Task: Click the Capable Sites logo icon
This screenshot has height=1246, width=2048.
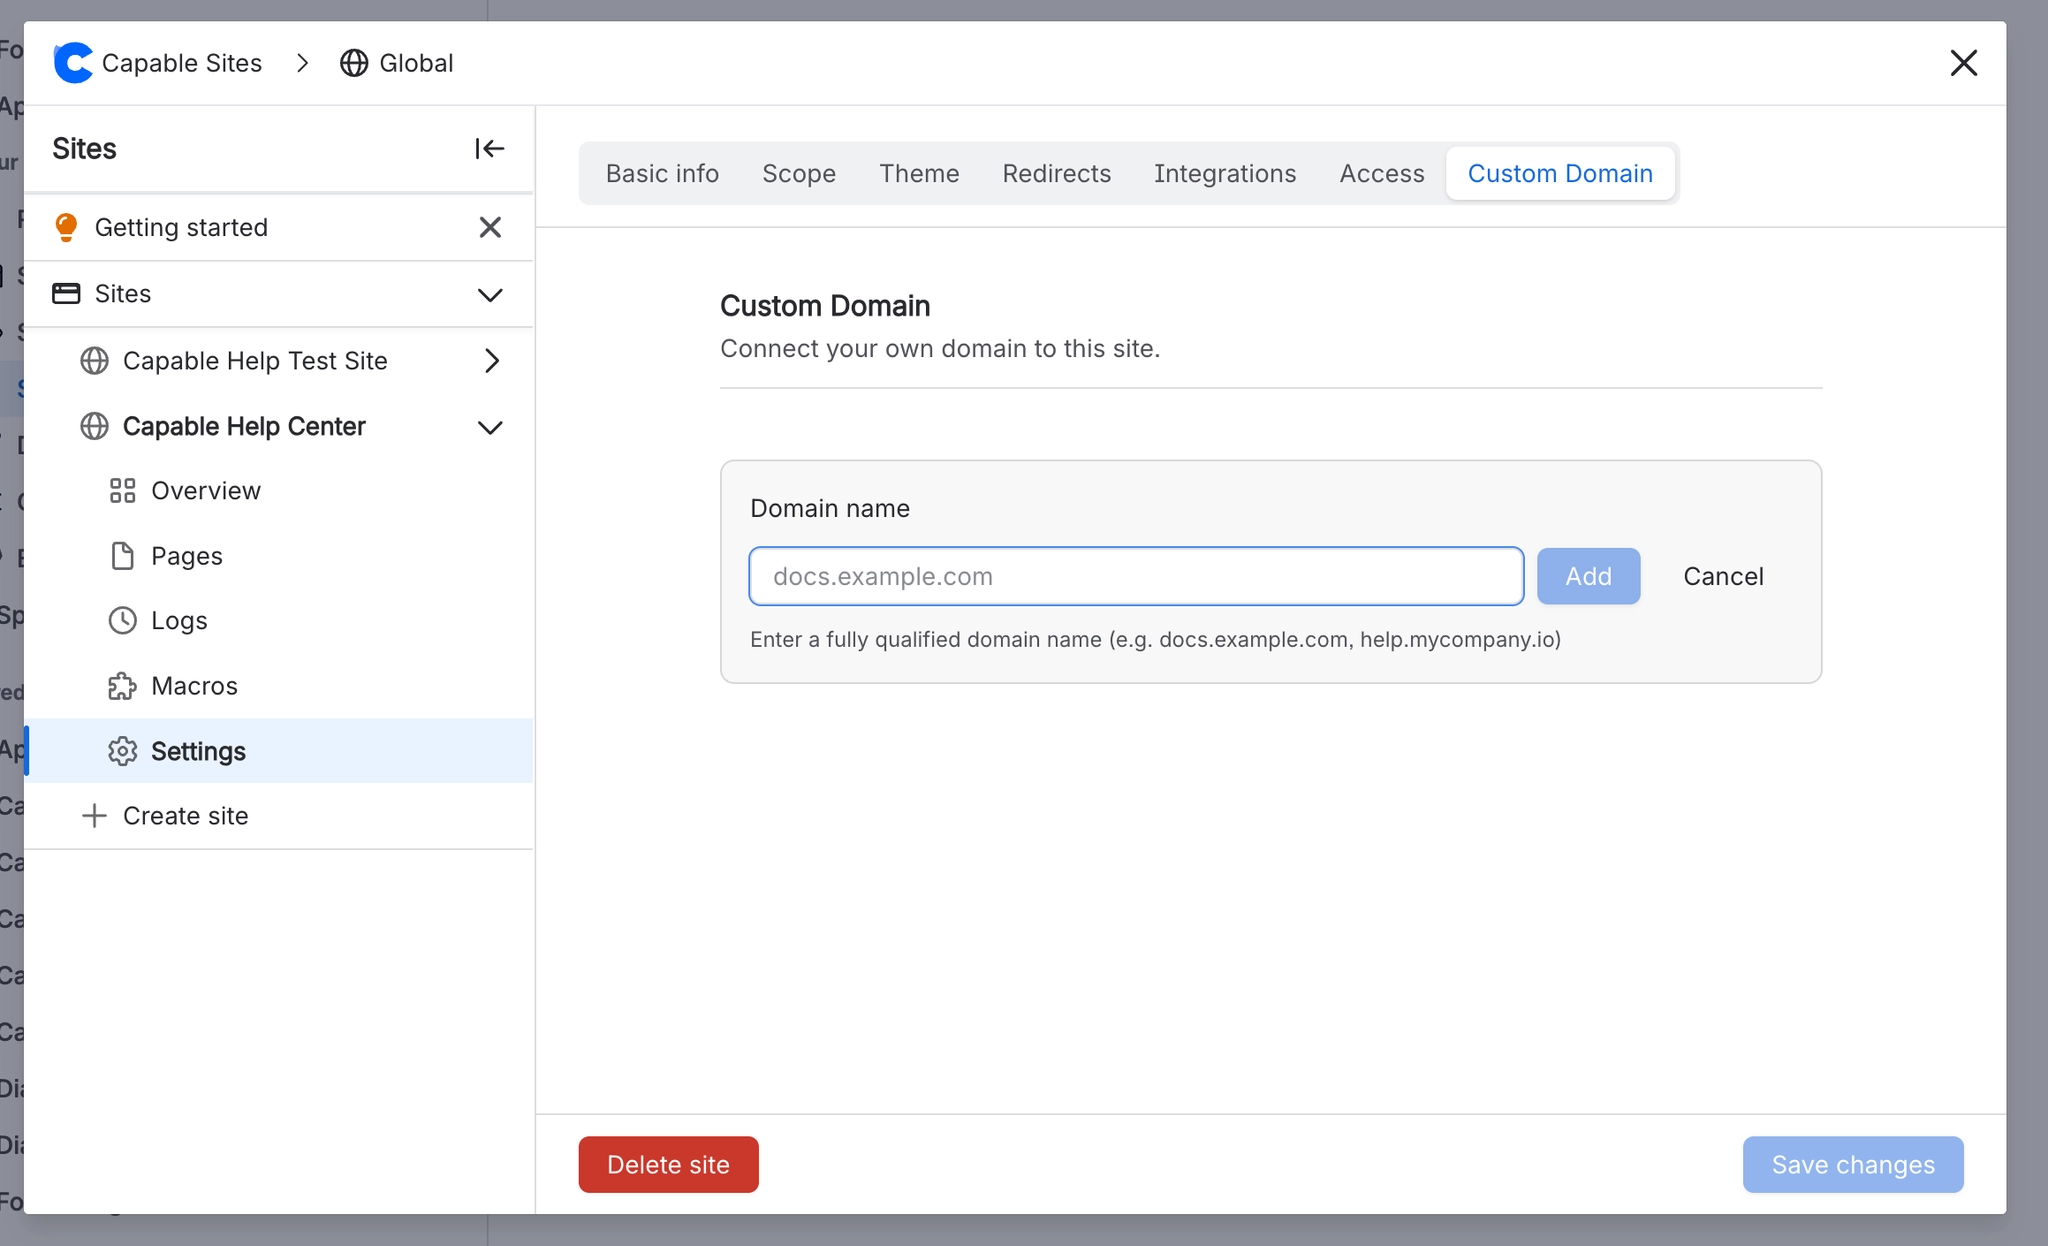Action: tap(73, 63)
